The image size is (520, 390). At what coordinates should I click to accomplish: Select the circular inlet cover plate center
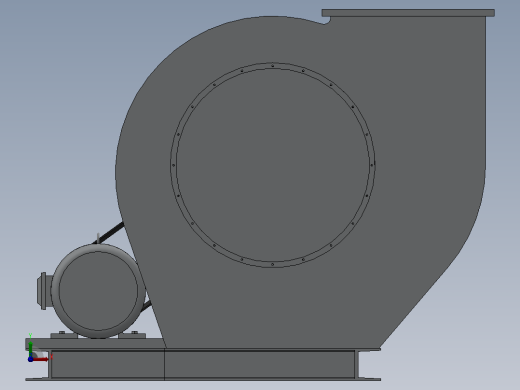tap(273, 165)
